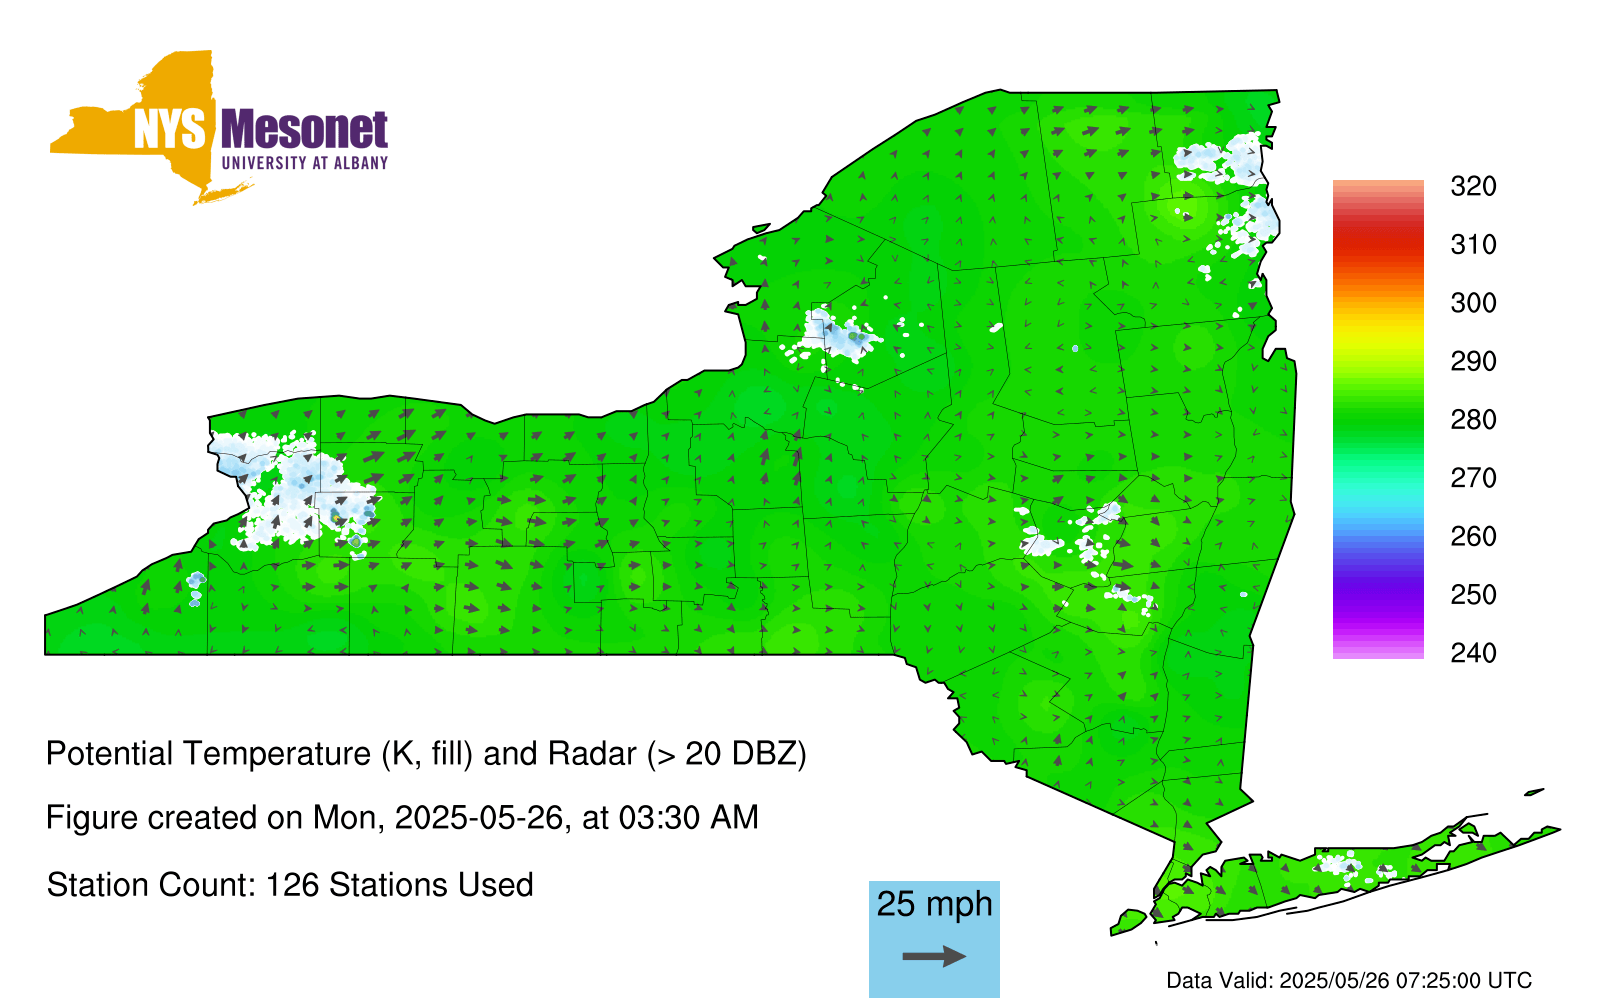Click the 'Mesonet' purple wordmark
1600x1000 pixels.
click(304, 129)
